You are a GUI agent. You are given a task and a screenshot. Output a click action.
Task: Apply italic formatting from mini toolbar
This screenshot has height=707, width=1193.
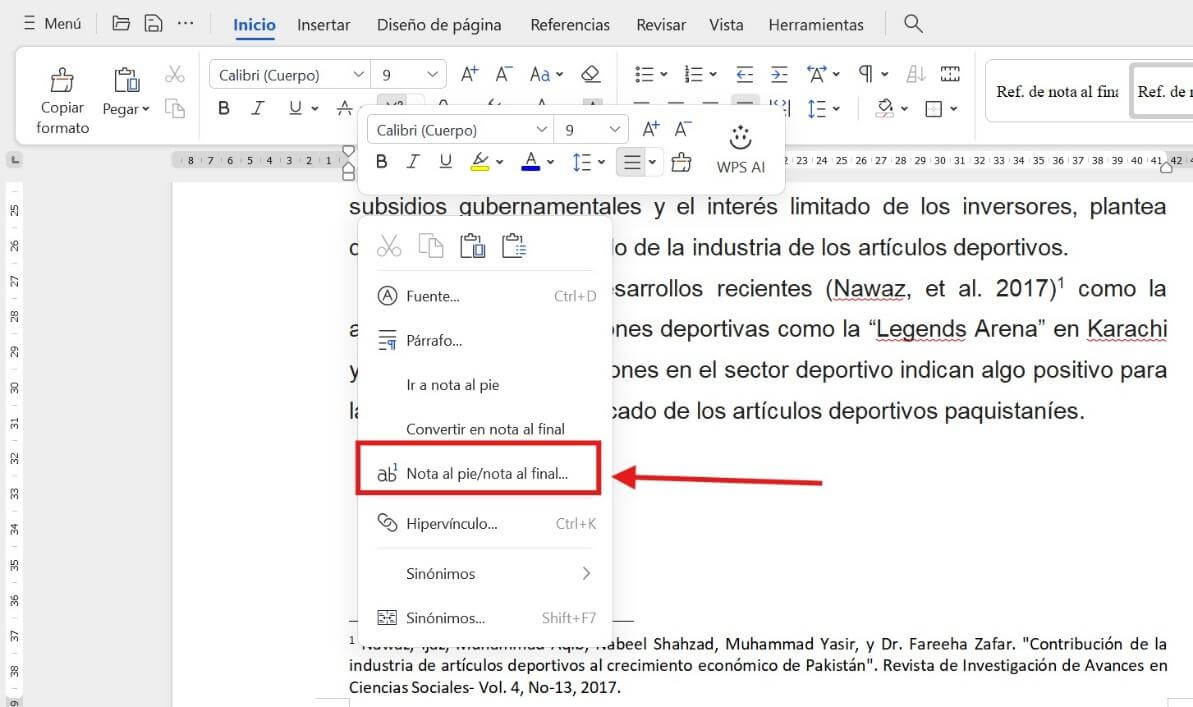[413, 161]
